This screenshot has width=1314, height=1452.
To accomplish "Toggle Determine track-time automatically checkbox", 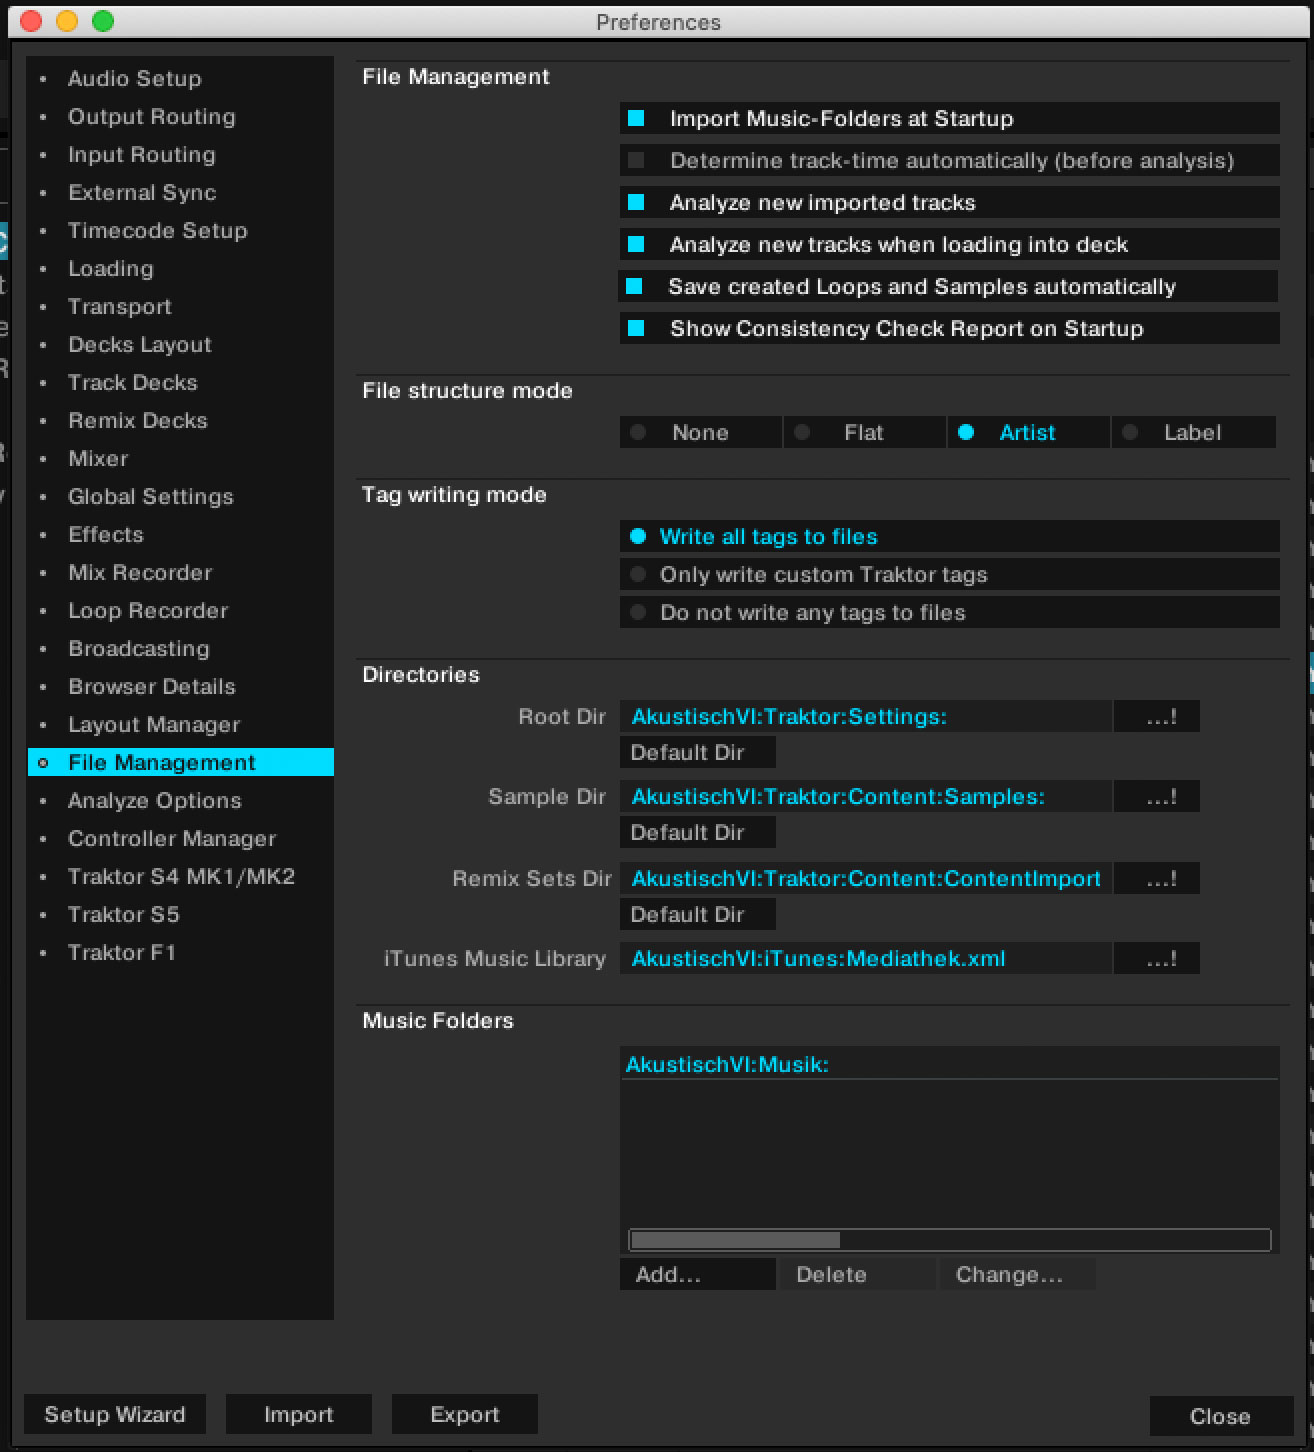I will coord(636,161).
